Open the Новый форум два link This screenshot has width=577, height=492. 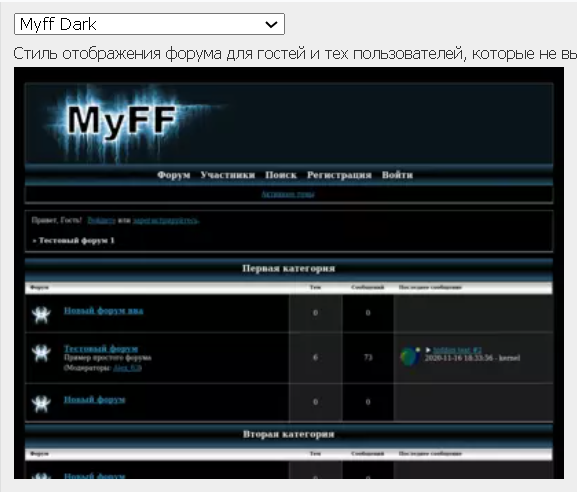103,311
